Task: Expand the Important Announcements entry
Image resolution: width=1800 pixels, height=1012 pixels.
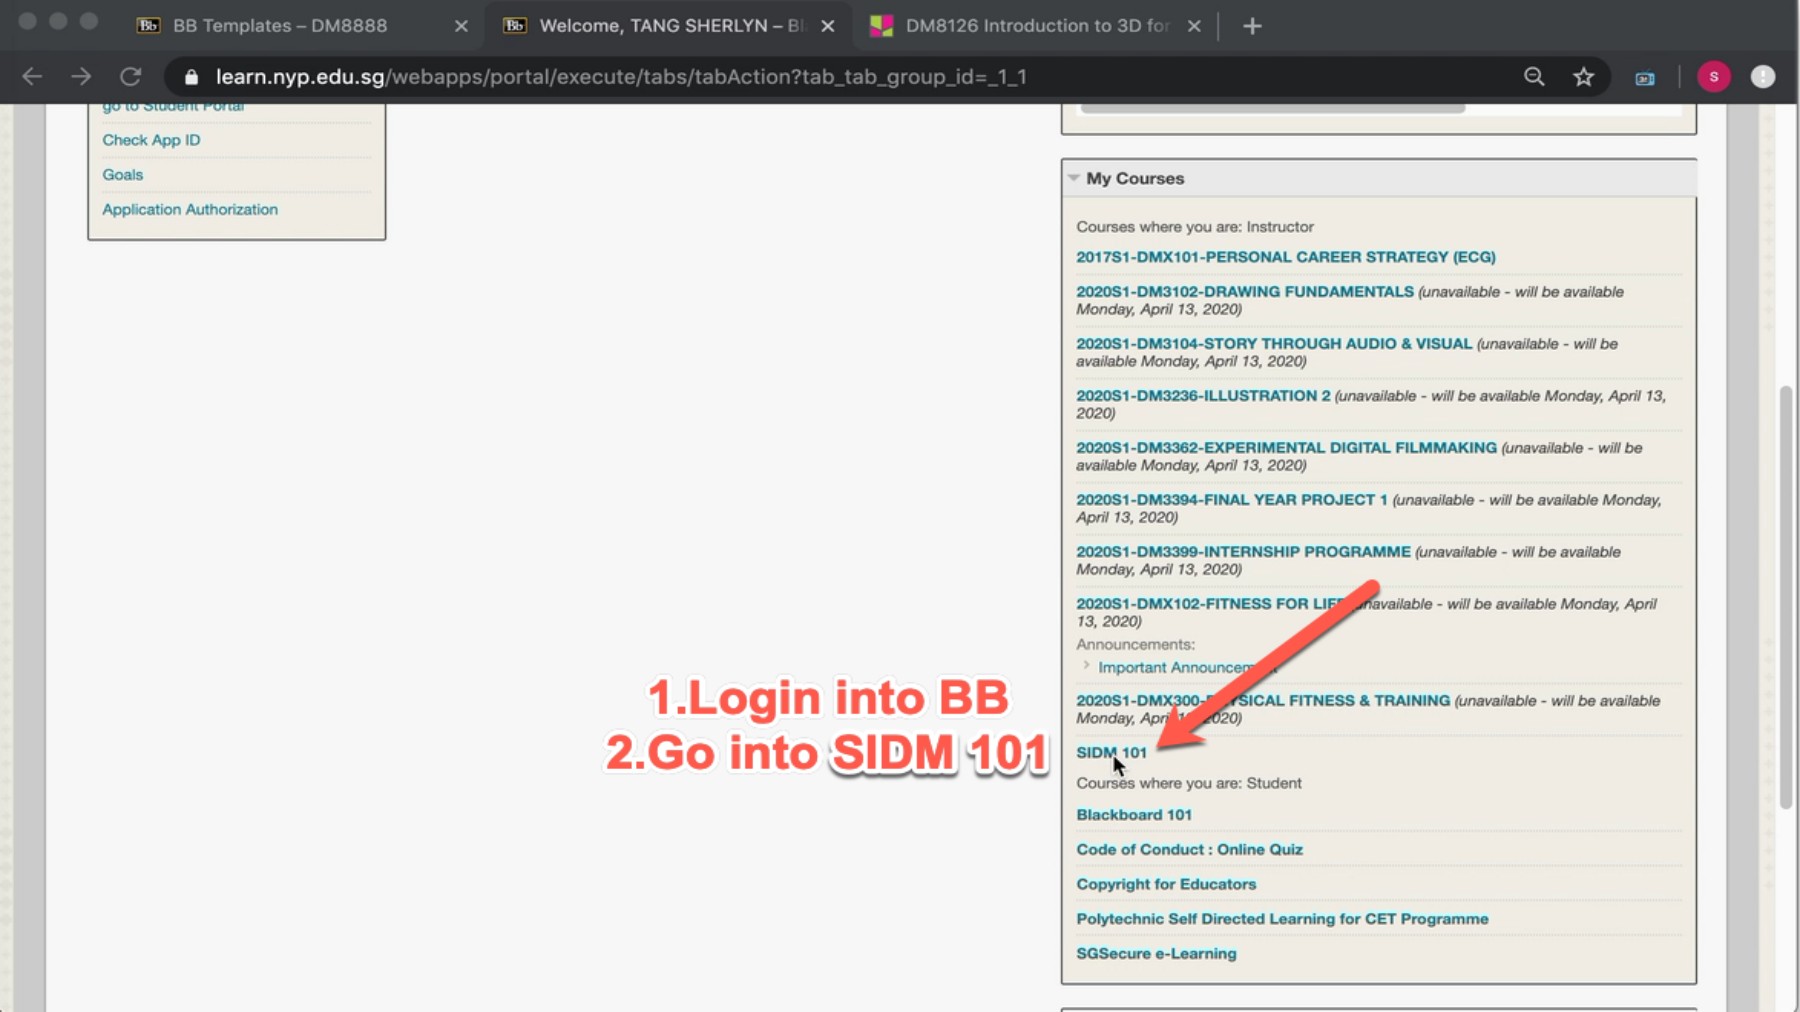Action: (1086, 665)
